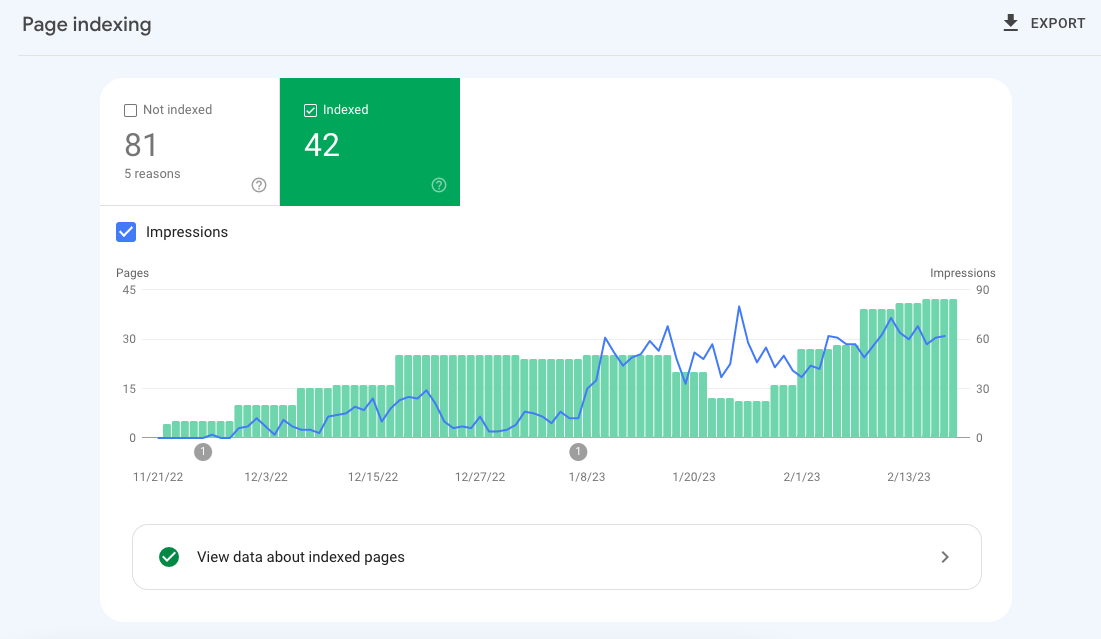Open View data about indexed pages
Viewport: 1101px width, 639px height.
coord(301,557)
